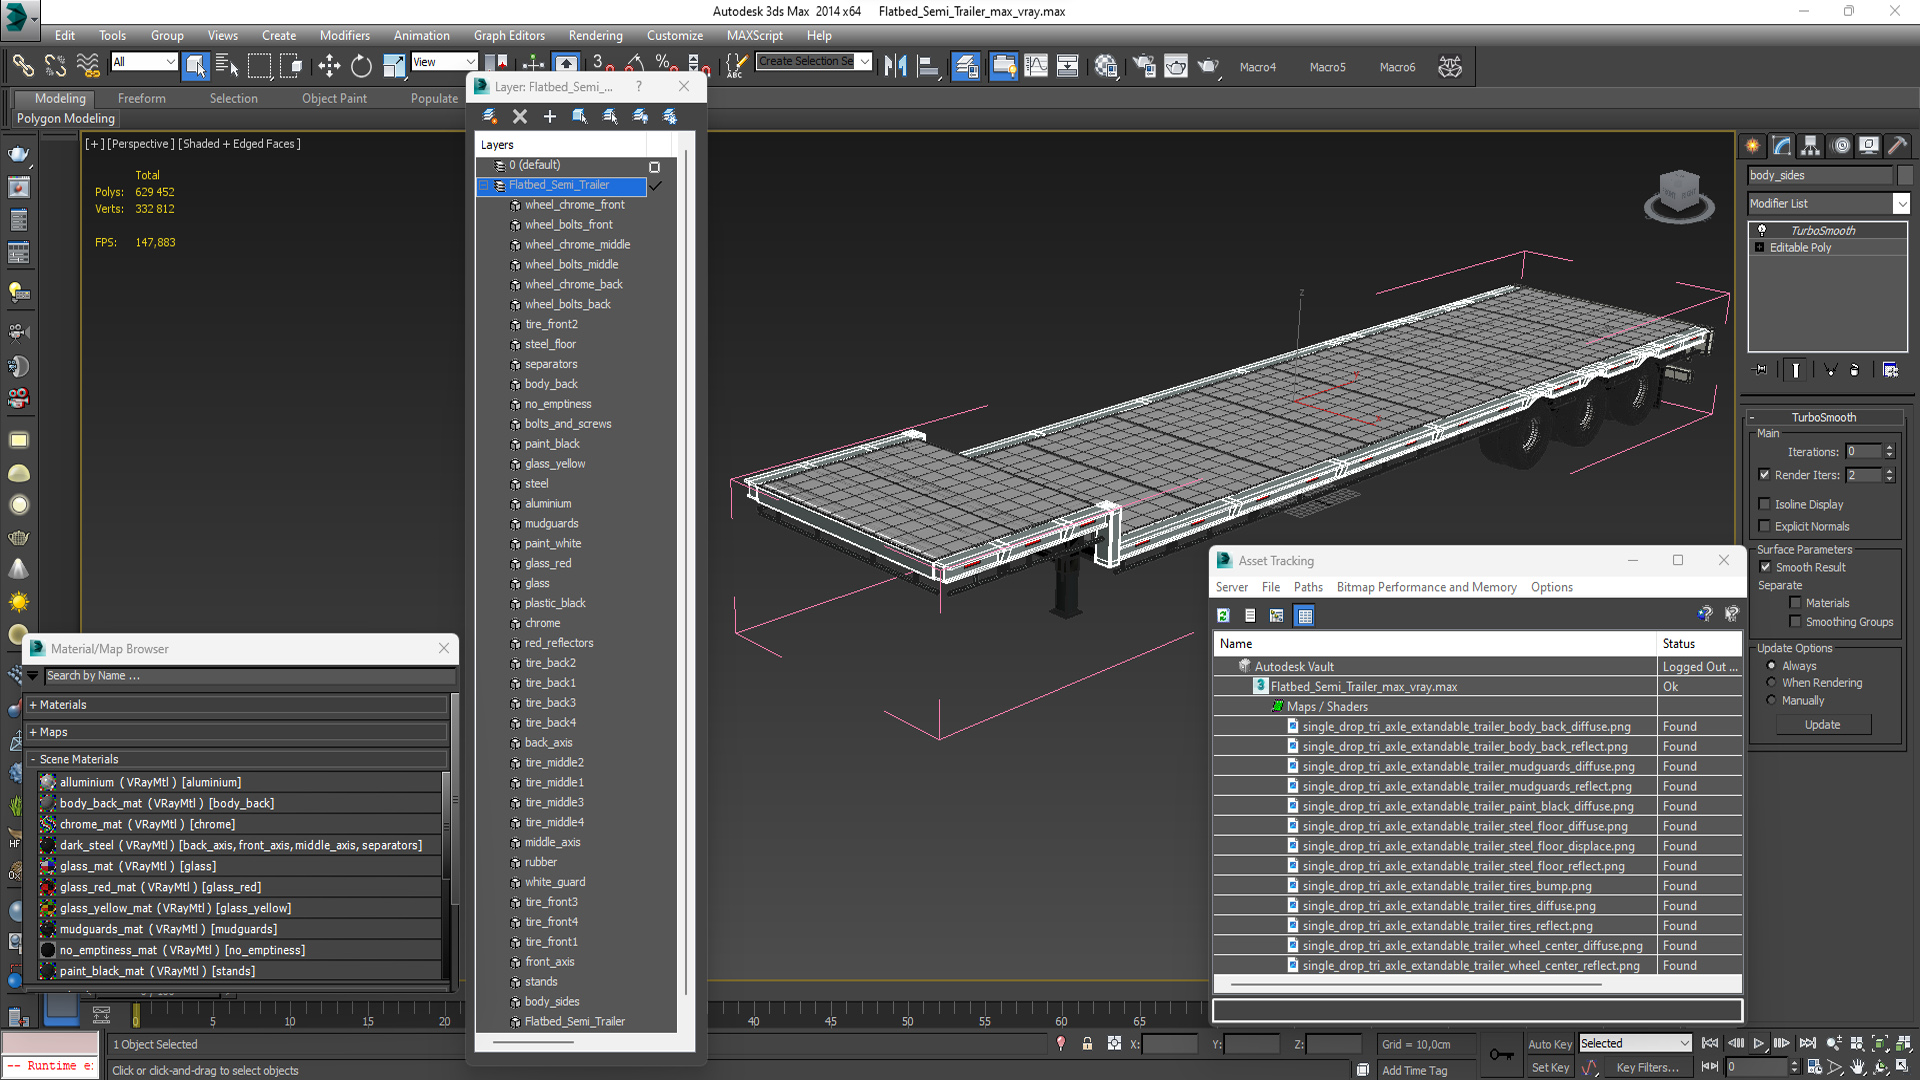Click Delete layer X icon in Layer dialog

(520, 116)
